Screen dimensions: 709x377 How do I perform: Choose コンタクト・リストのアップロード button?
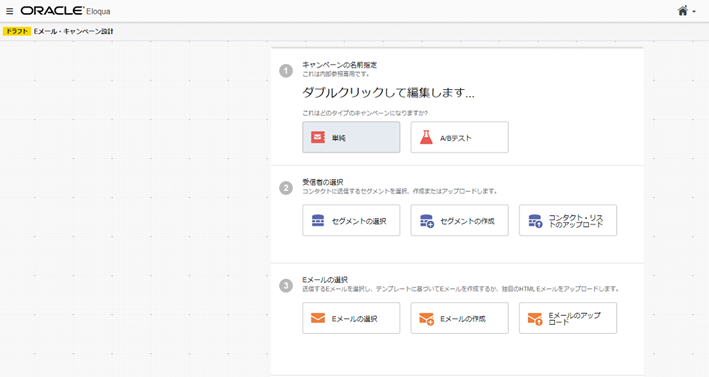coord(568,220)
